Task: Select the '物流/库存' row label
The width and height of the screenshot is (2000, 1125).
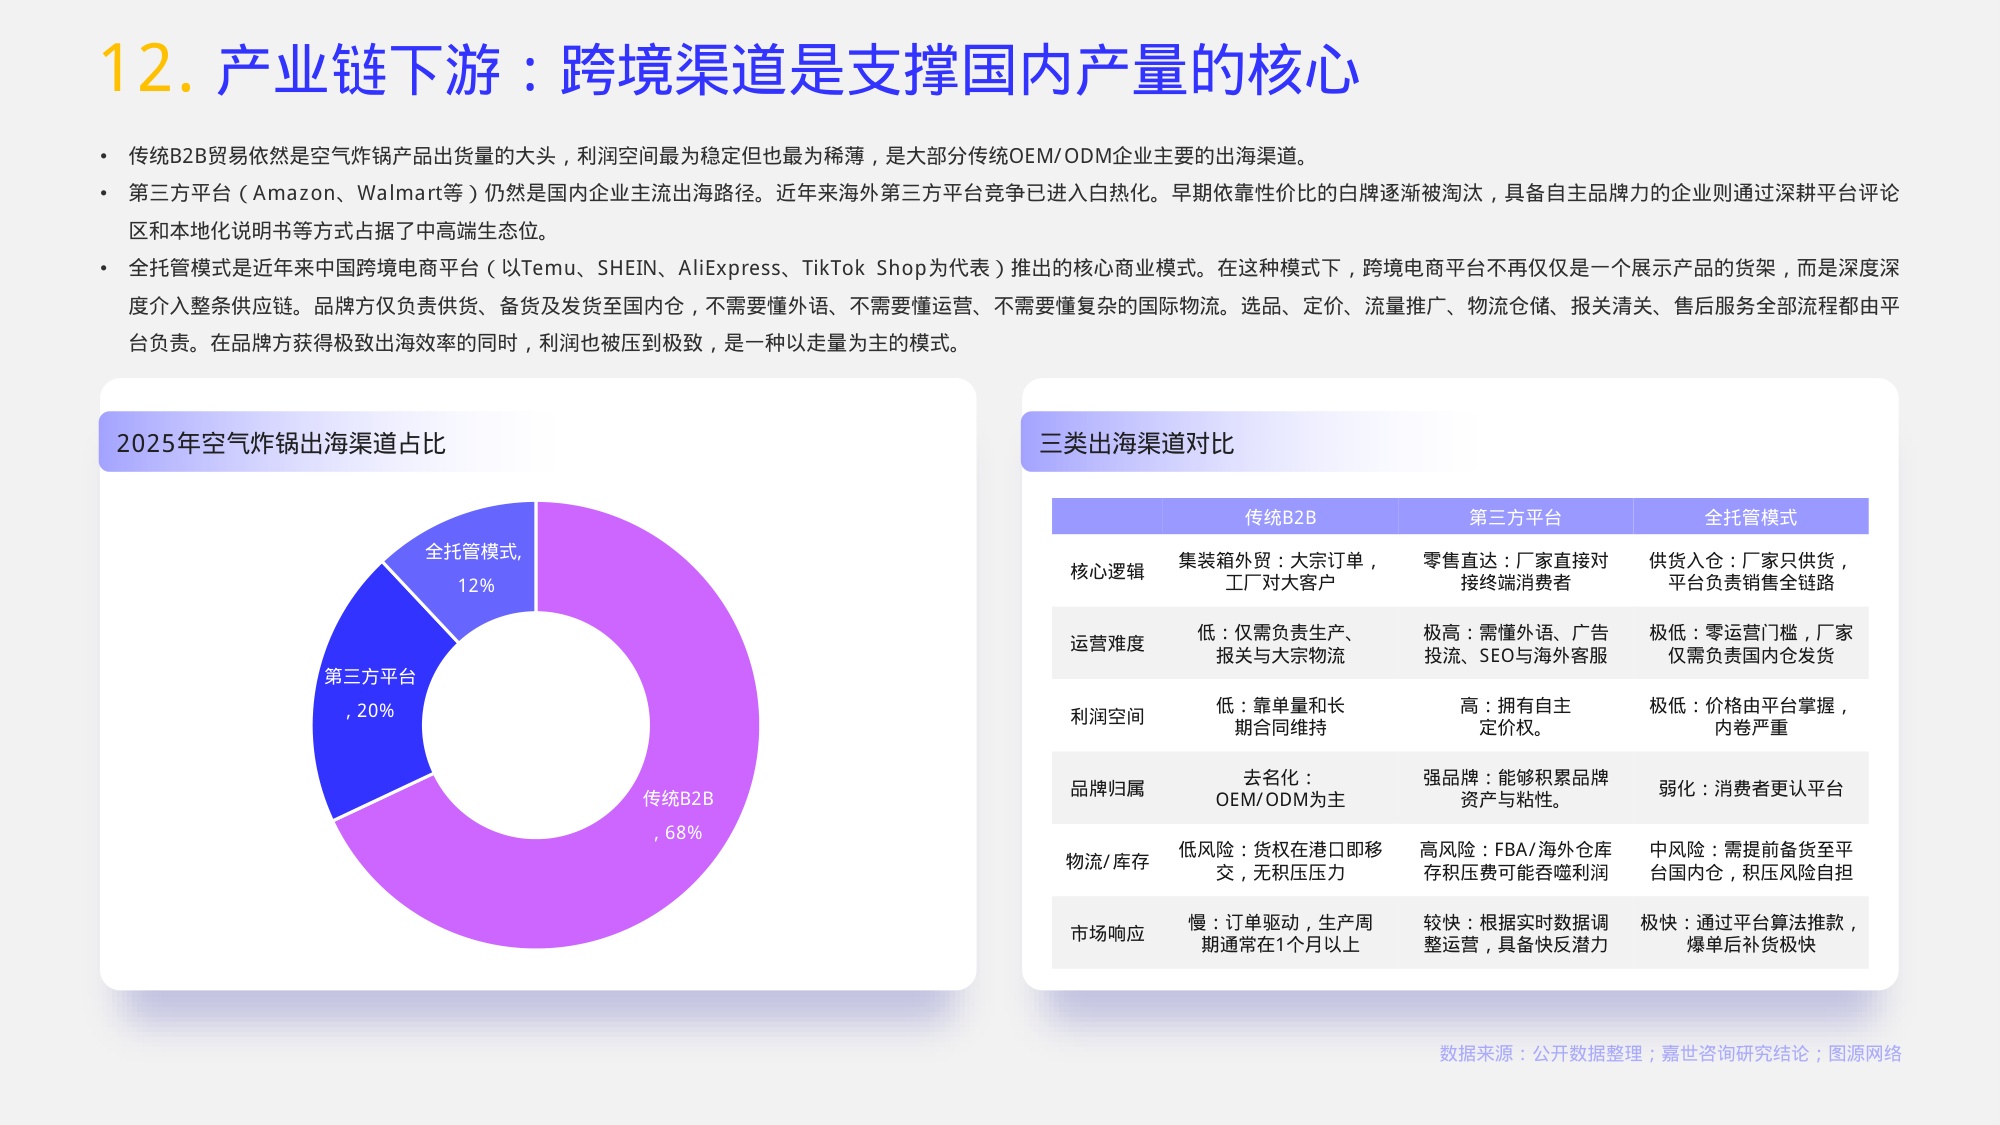Action: (1107, 861)
